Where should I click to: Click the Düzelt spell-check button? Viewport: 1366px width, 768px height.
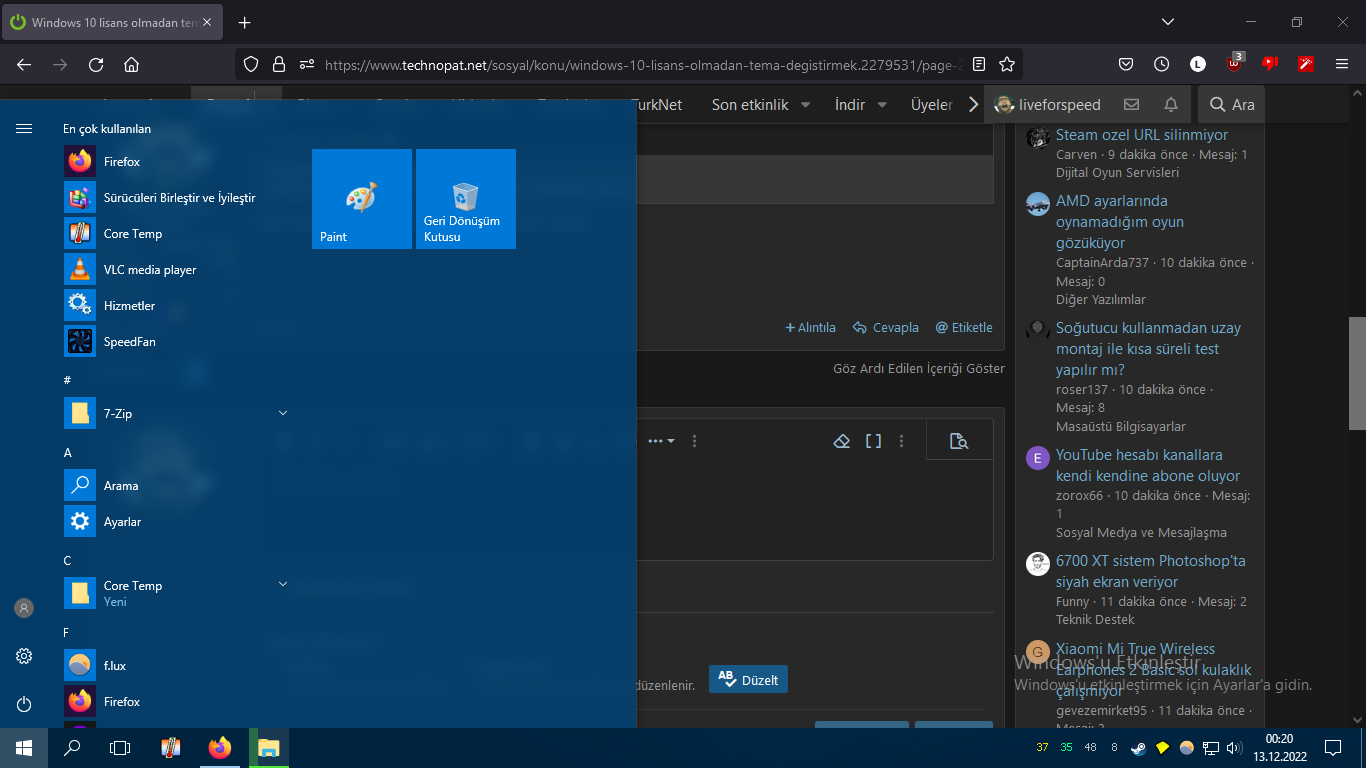[749, 680]
